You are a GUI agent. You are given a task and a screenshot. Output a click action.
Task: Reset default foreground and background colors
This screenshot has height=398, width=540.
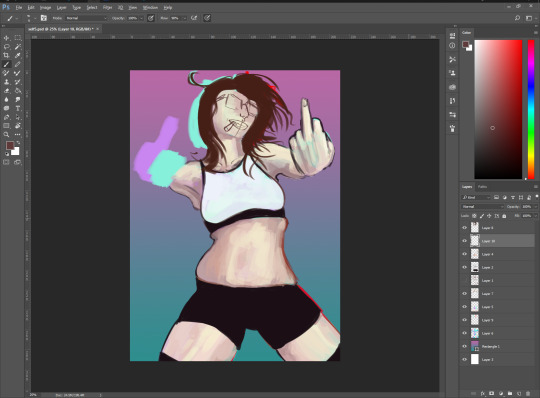pos(7,154)
